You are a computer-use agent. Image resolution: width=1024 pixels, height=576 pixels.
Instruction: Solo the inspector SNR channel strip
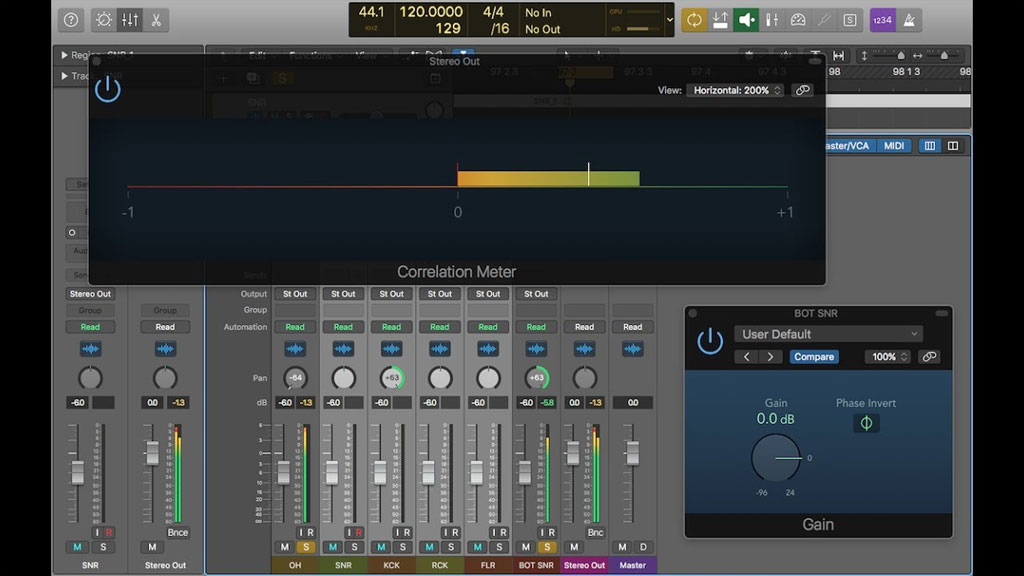103,547
